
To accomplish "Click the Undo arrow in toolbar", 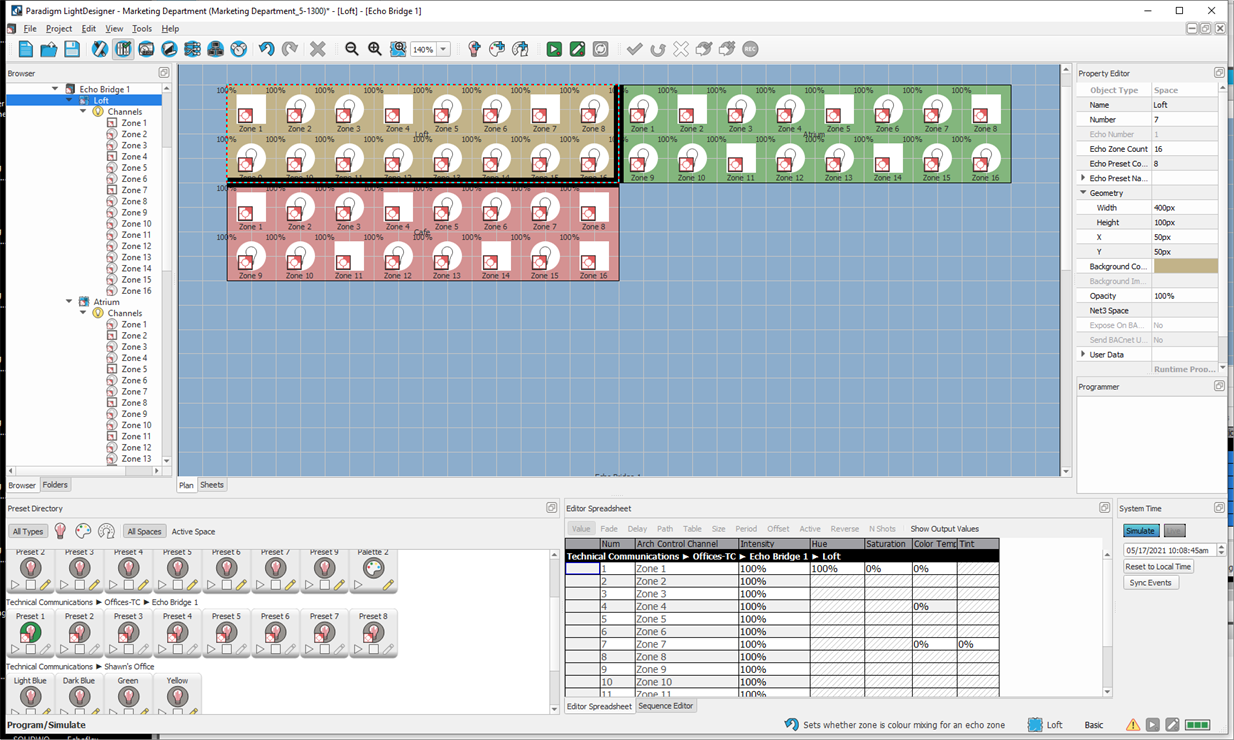I will pyautogui.click(x=266, y=49).
